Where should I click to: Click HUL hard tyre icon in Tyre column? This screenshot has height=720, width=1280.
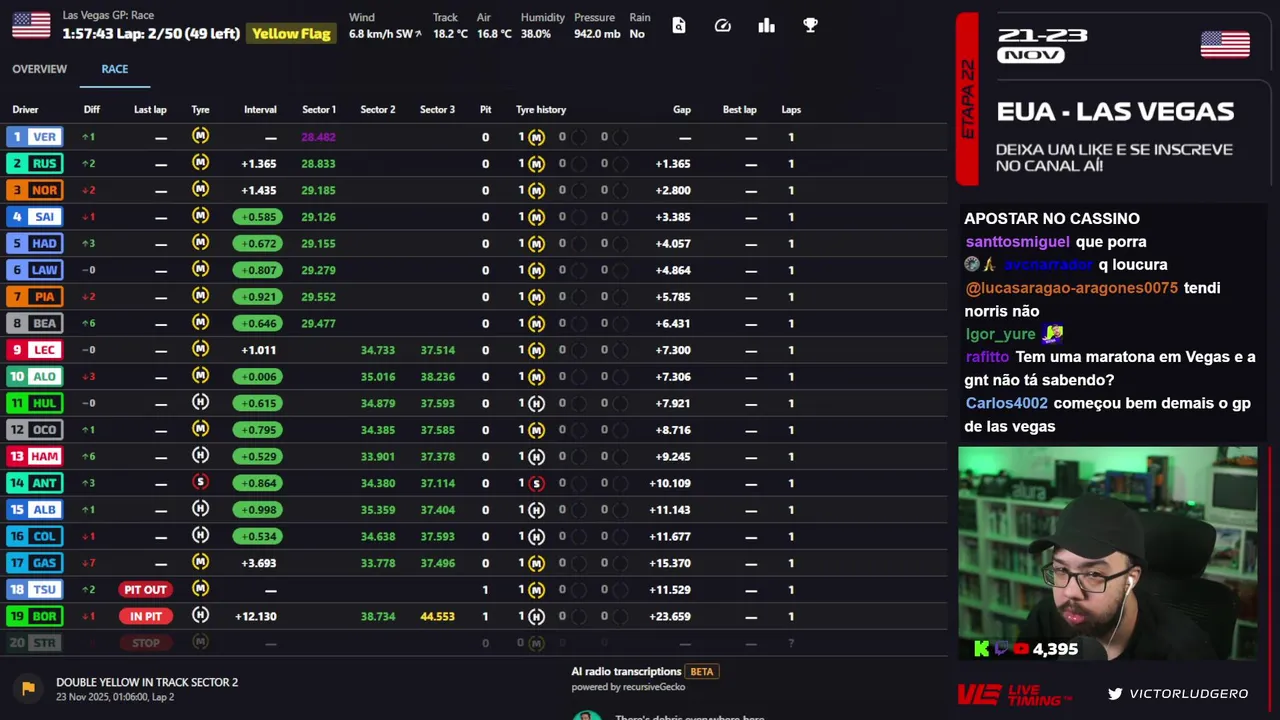[x=200, y=402]
